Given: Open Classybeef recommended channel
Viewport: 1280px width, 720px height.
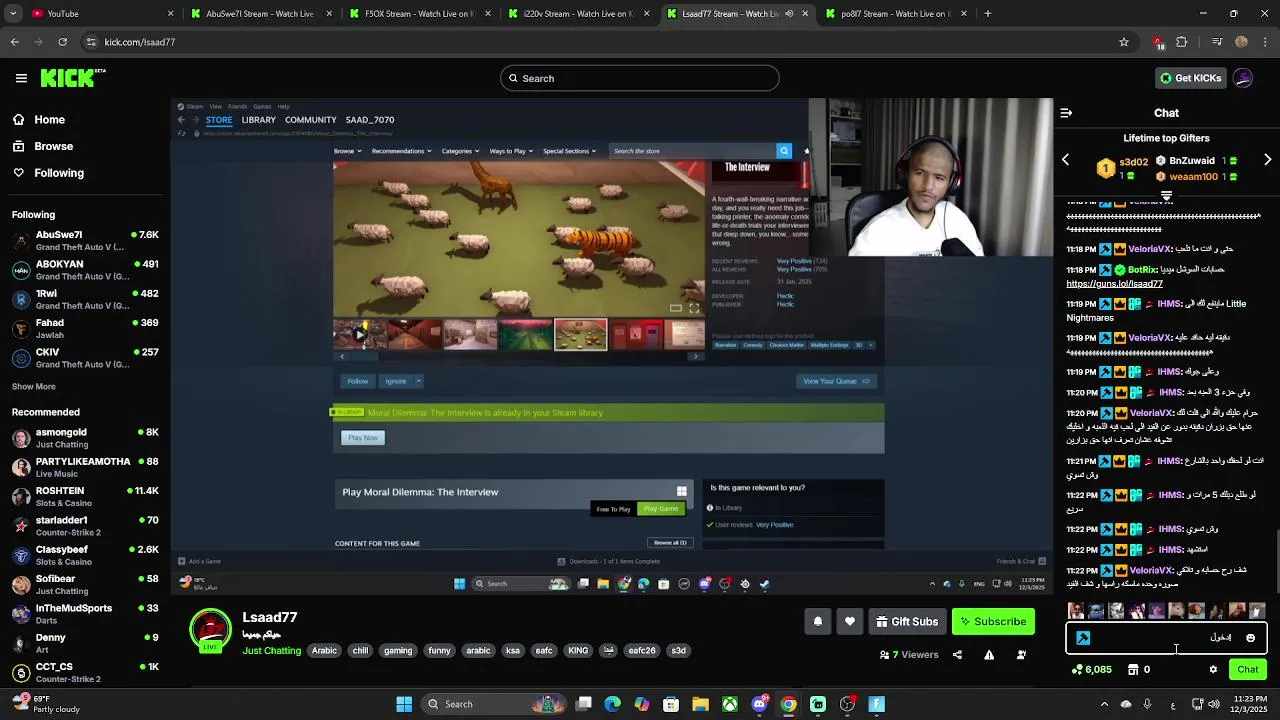Looking at the screenshot, I should 85,555.
